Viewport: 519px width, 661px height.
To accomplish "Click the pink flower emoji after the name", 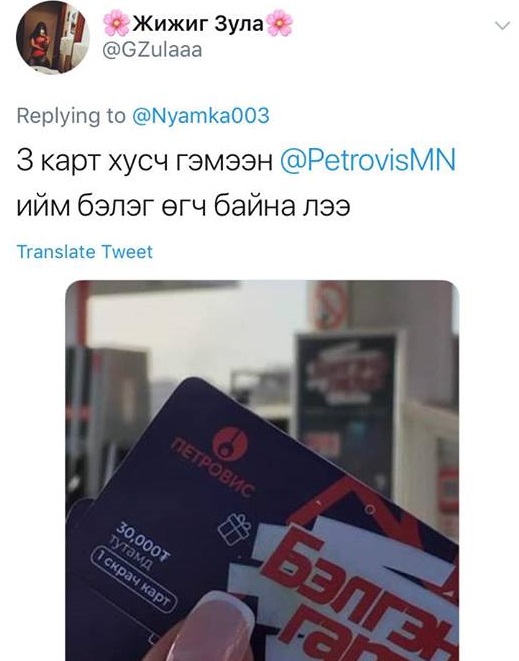I will pyautogui.click(x=280, y=24).
